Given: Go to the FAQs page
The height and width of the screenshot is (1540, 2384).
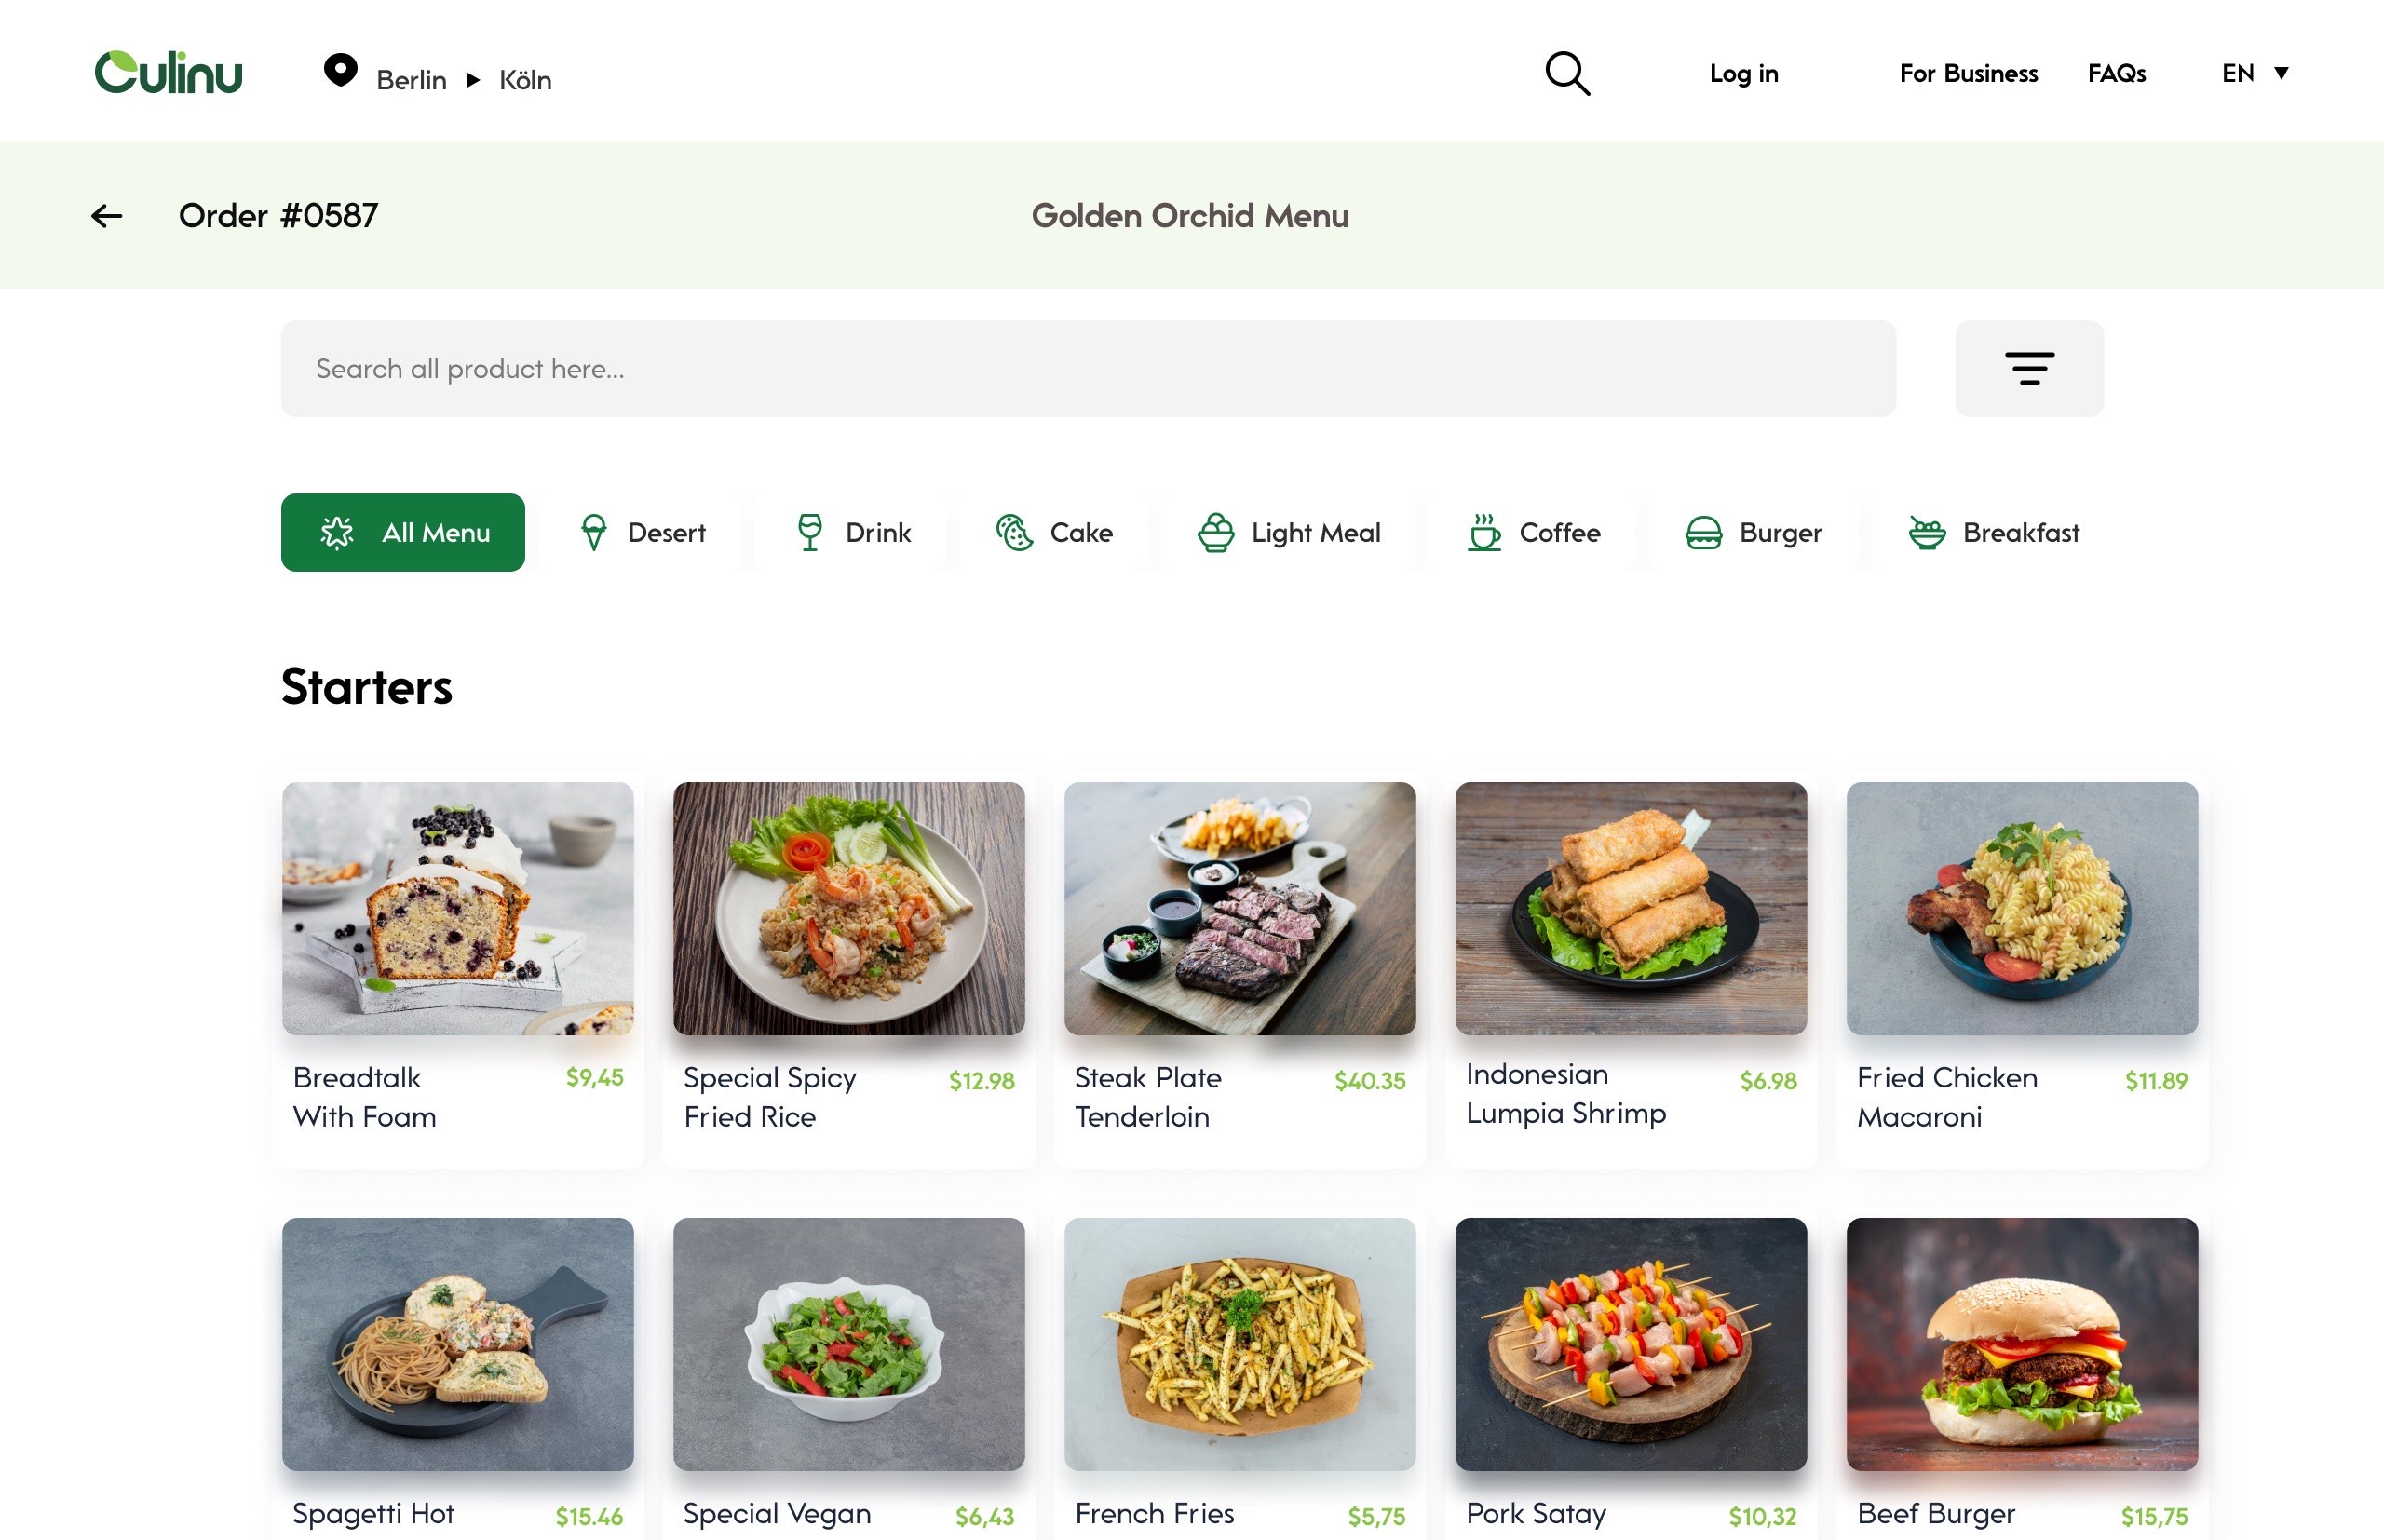Looking at the screenshot, I should point(2116,73).
